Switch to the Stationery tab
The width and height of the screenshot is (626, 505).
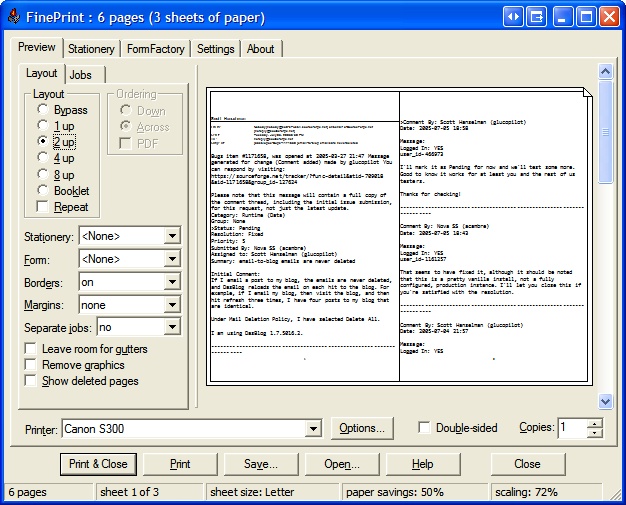tap(91, 49)
